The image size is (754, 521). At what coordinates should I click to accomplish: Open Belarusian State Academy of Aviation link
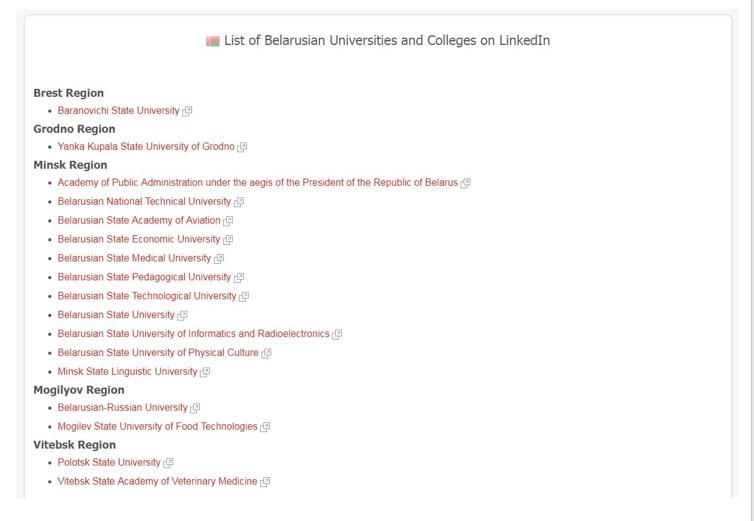tap(139, 220)
